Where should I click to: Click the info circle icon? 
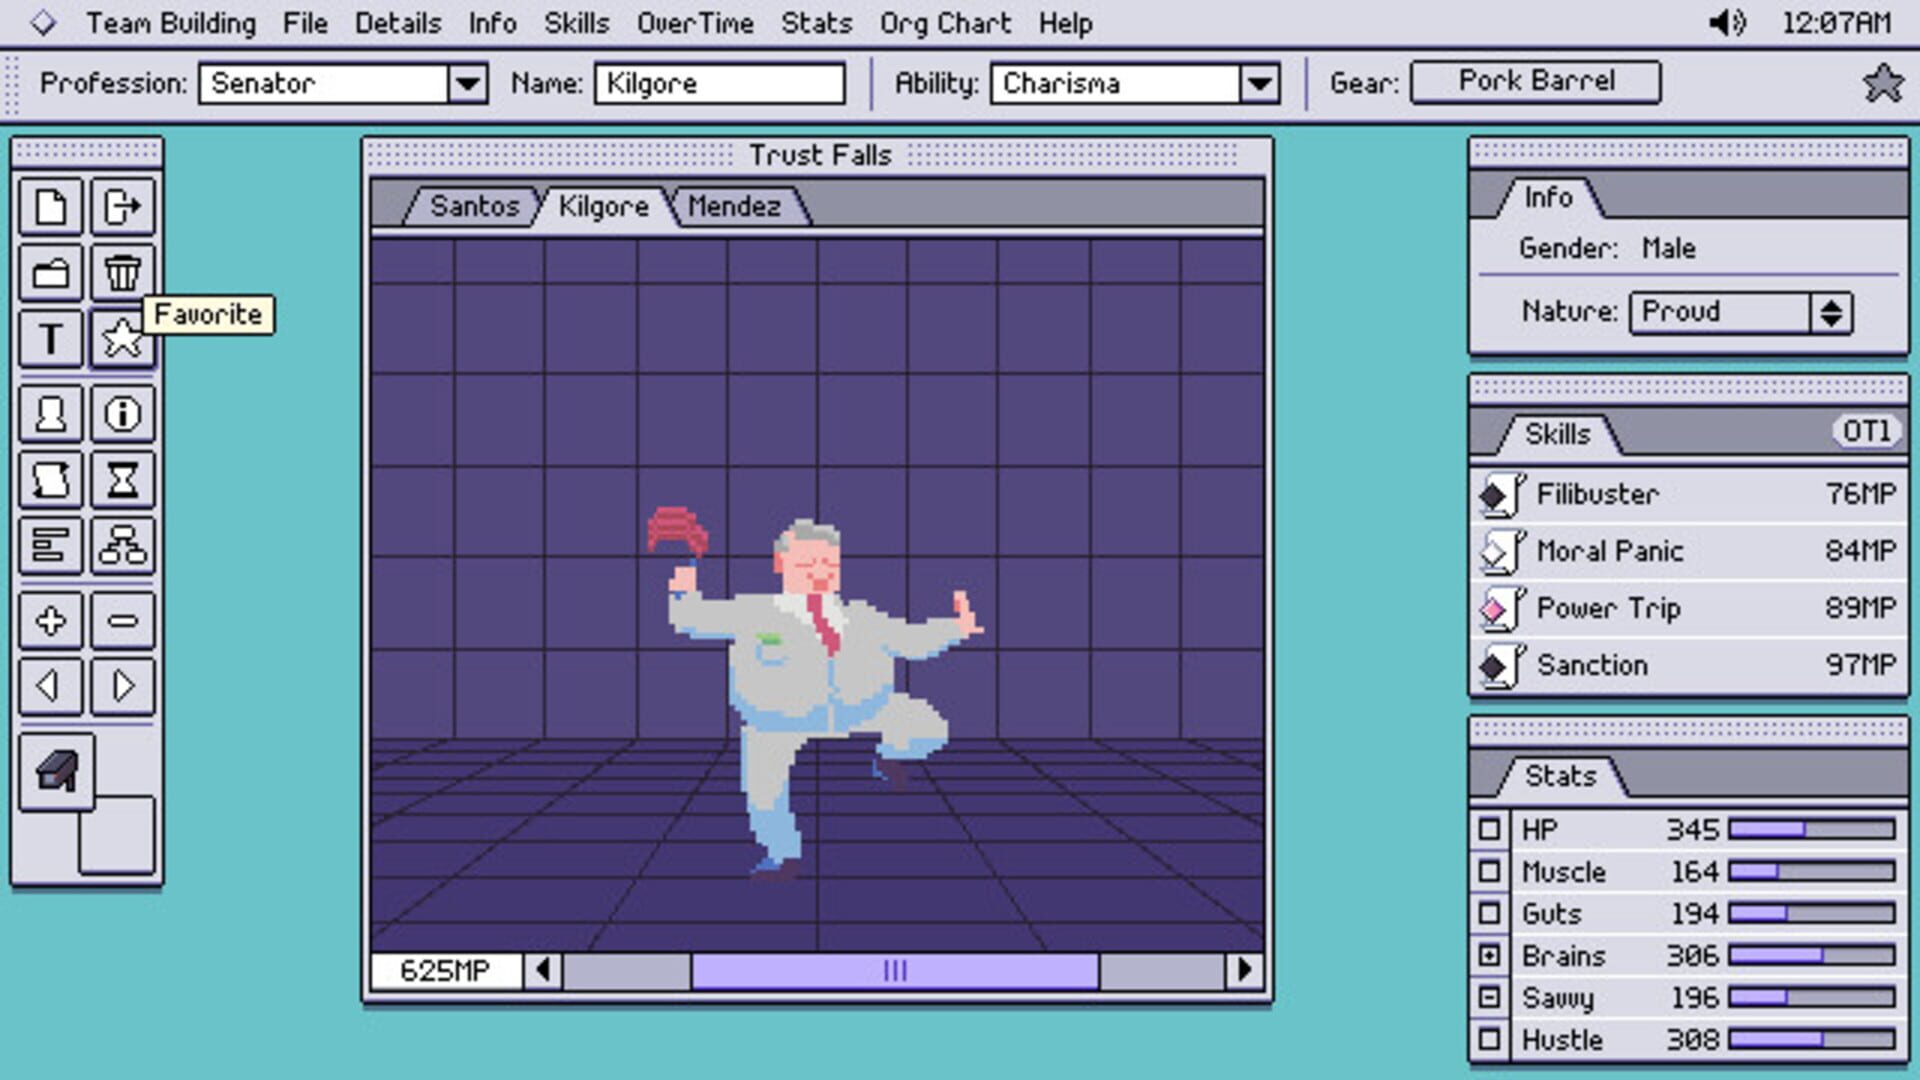122,414
